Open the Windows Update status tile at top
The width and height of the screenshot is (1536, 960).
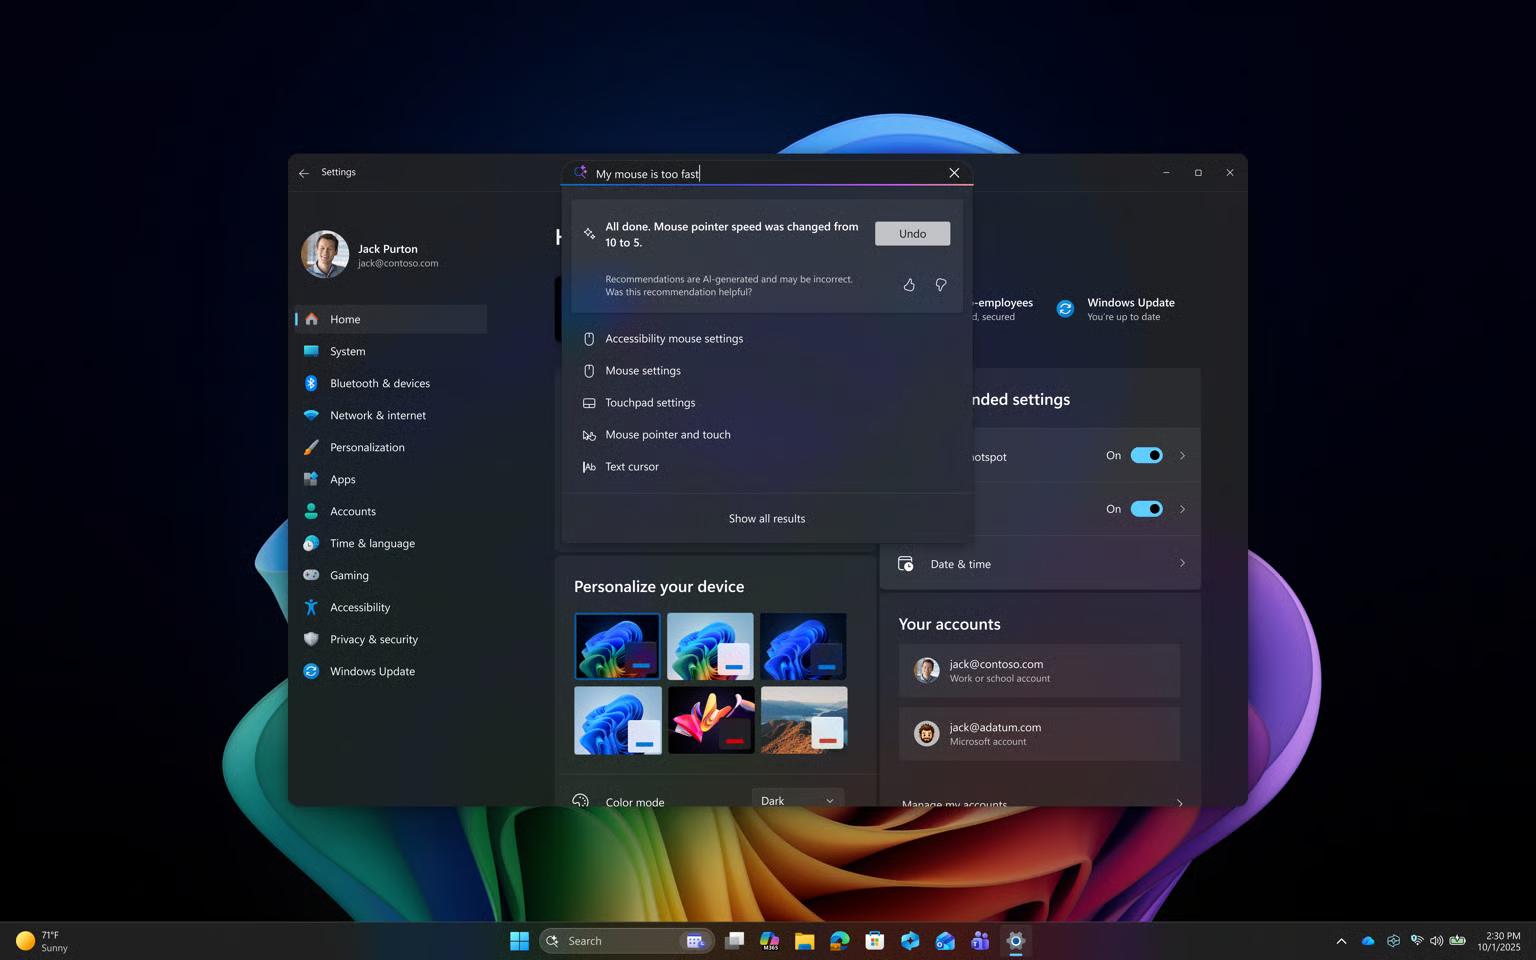point(1116,309)
